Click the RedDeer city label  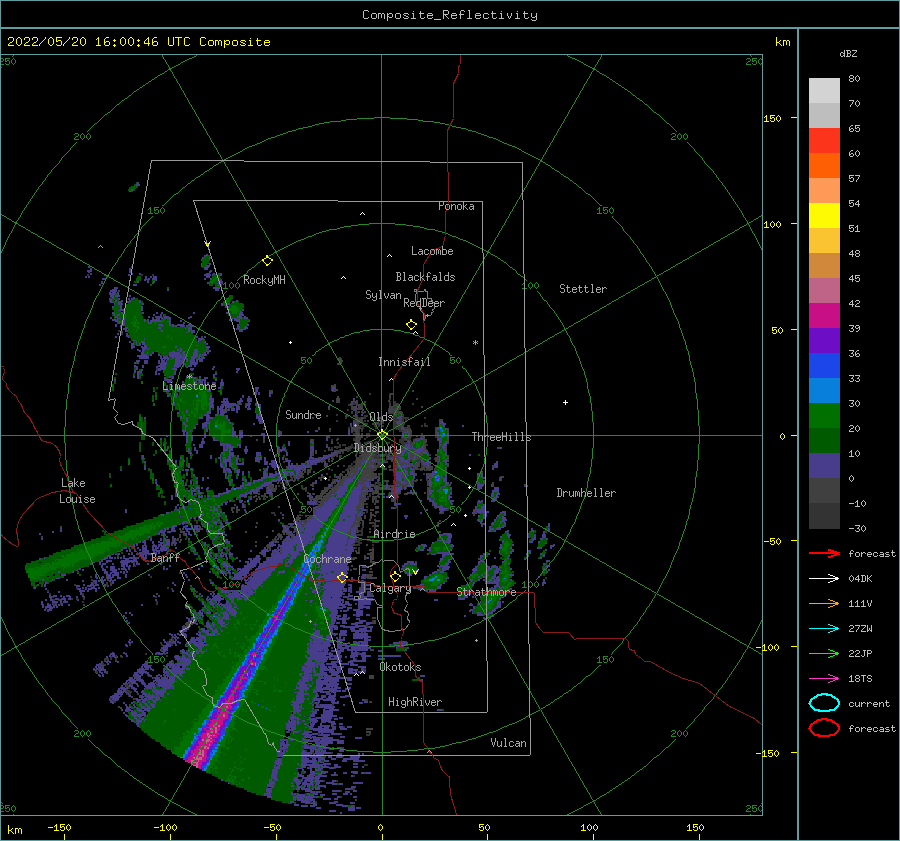(x=424, y=303)
